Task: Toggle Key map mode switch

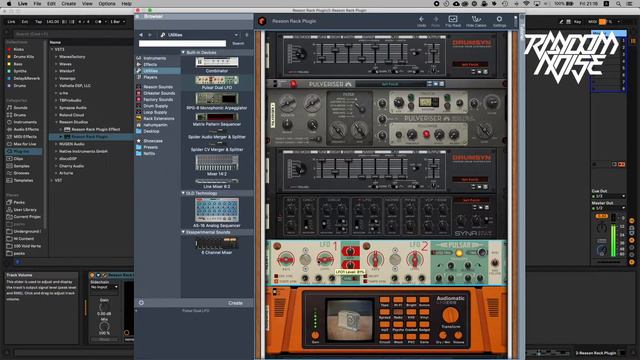Action: (x=577, y=22)
